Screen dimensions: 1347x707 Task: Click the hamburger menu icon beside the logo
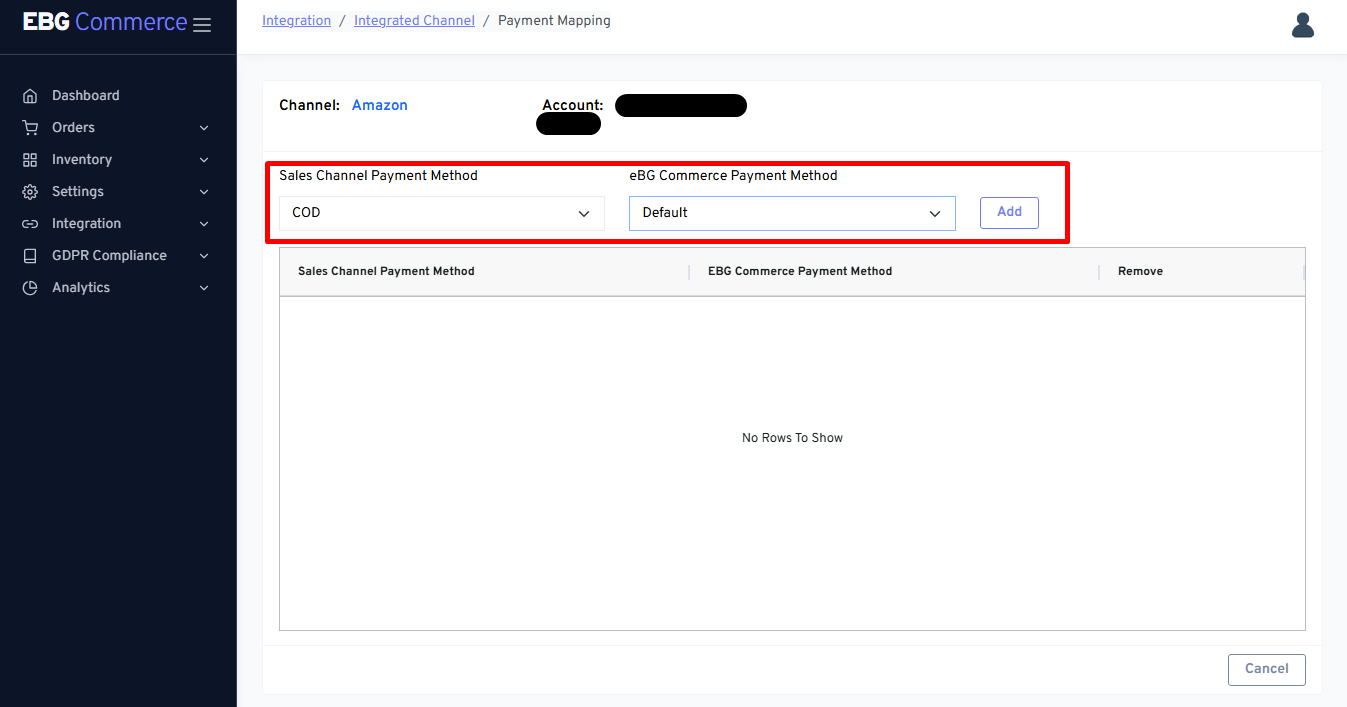[x=202, y=25]
